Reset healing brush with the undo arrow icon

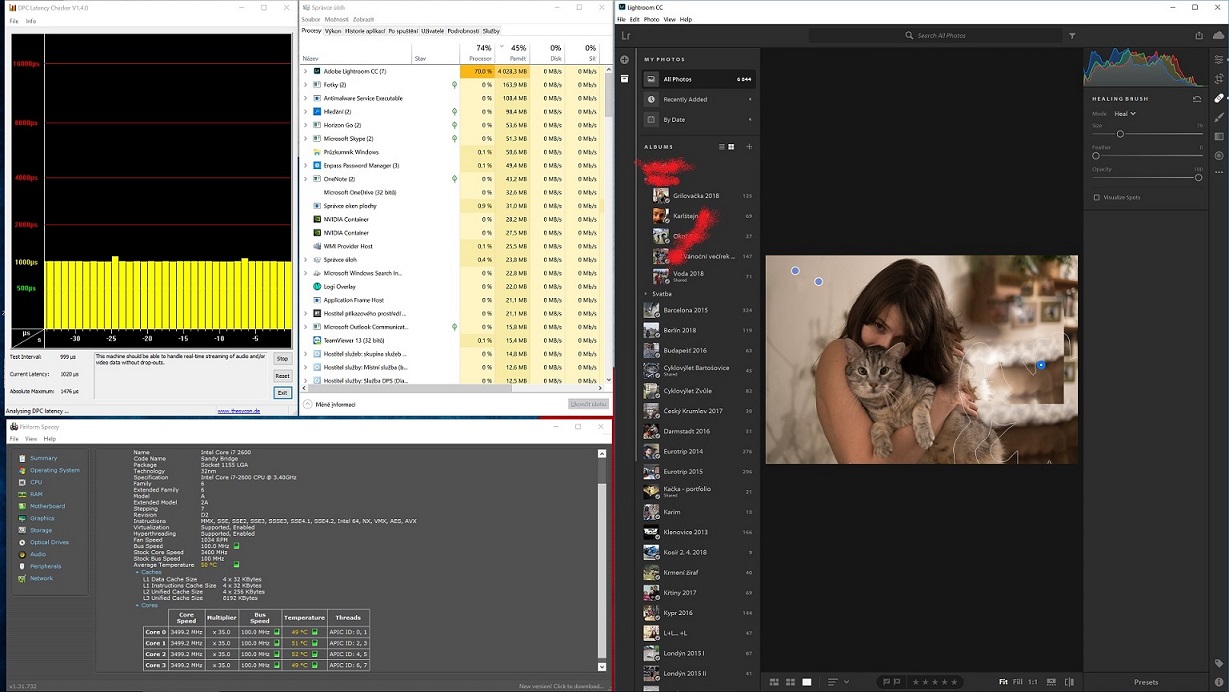tap(1197, 99)
